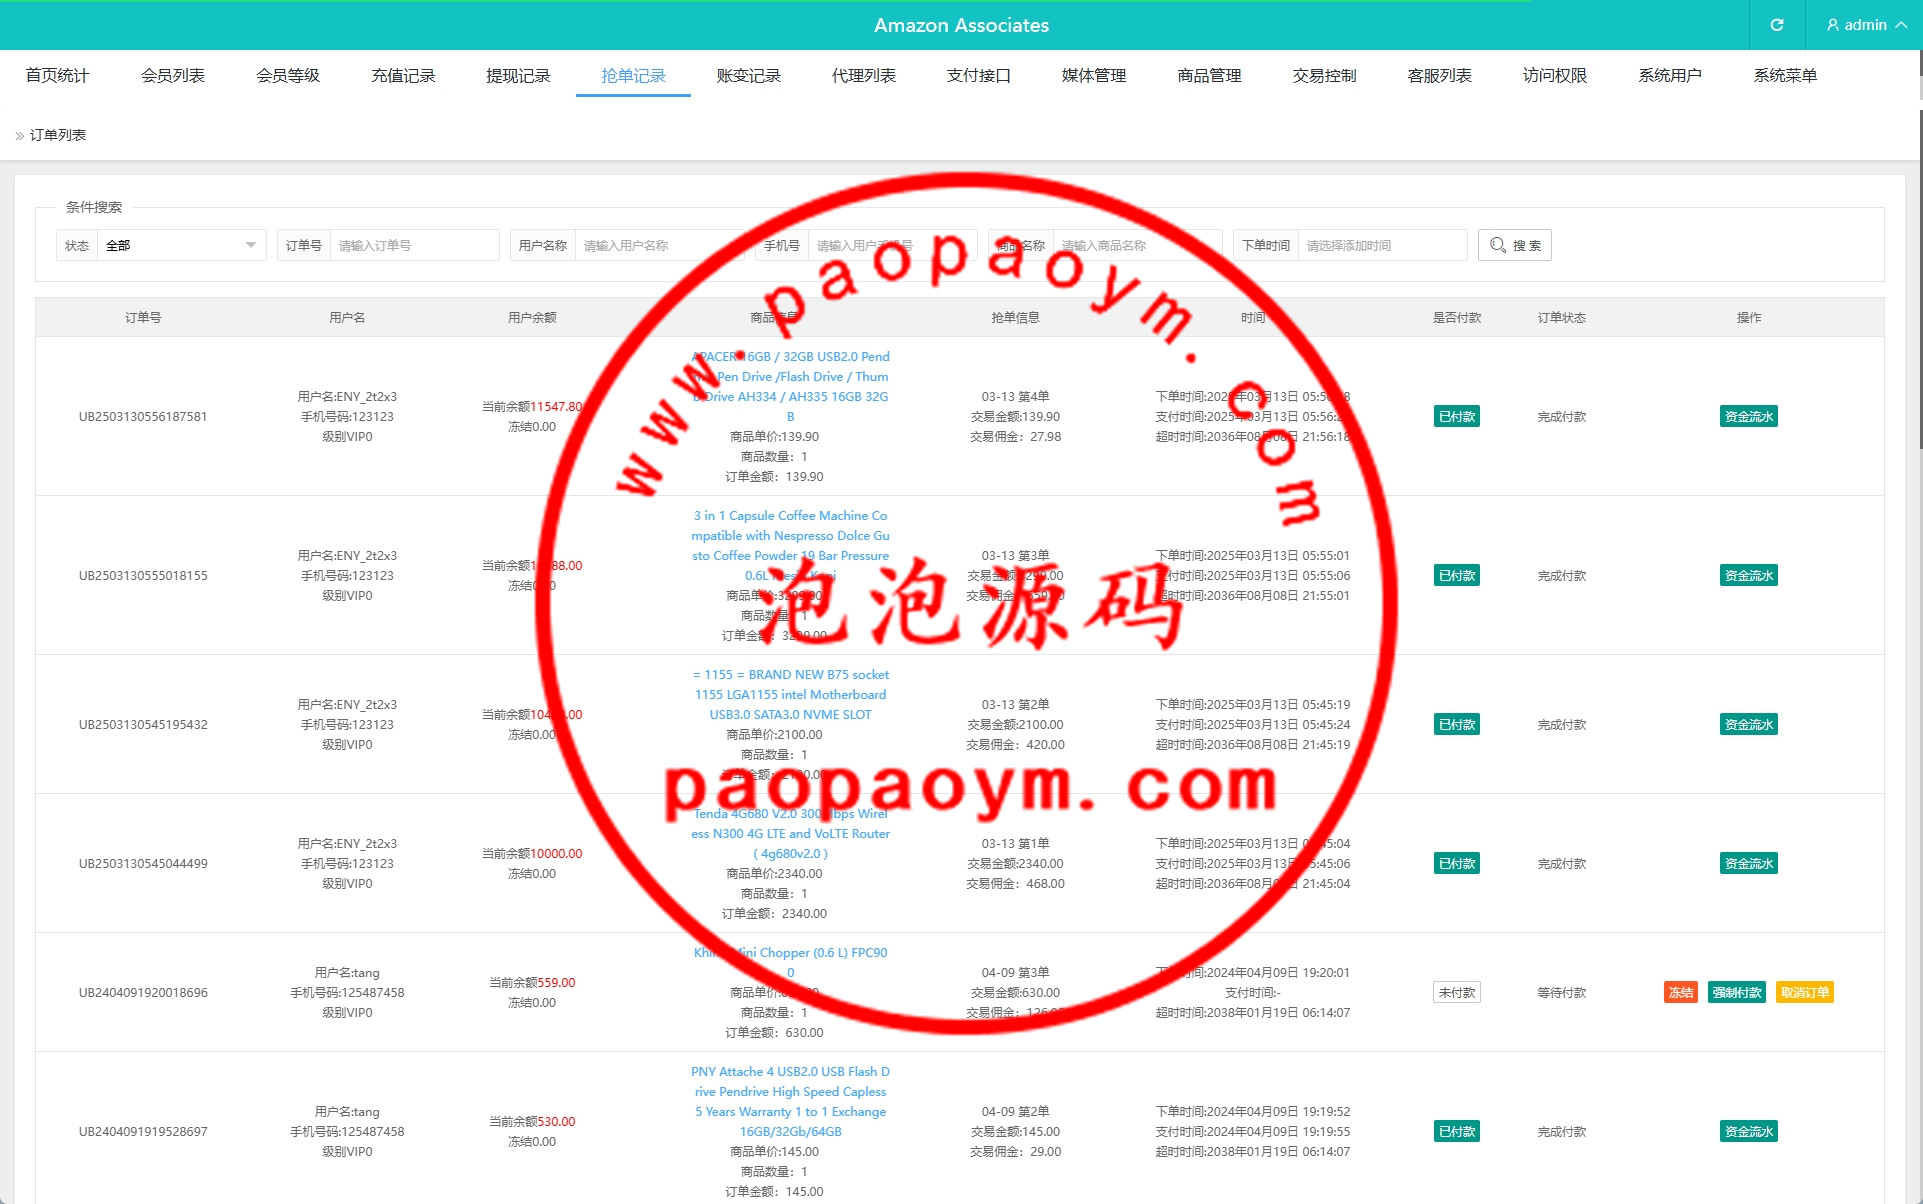This screenshot has width=1923, height=1204.
Task: Select the 提现记录 tab
Action: pos(518,76)
